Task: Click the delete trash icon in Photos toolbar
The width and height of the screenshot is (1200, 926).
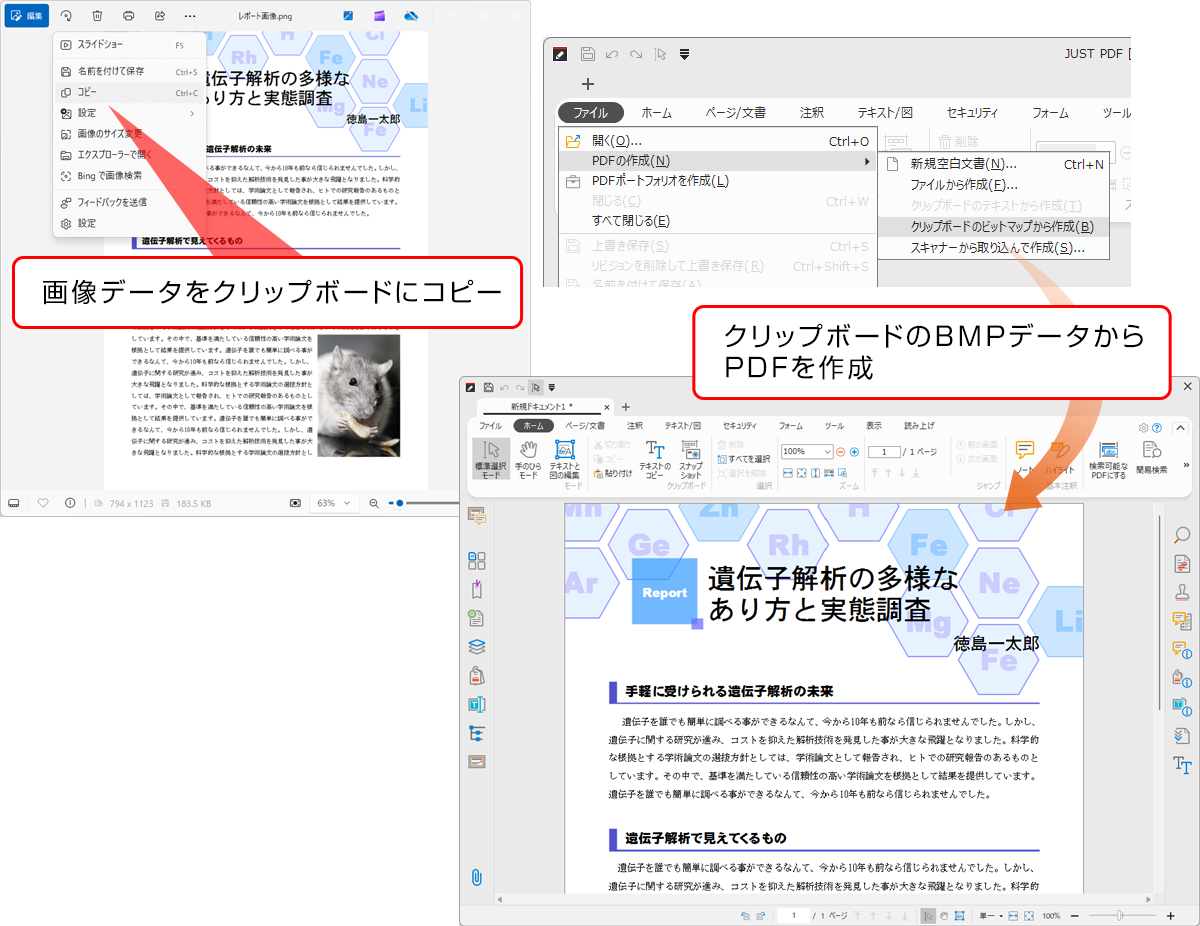Action: [97, 16]
